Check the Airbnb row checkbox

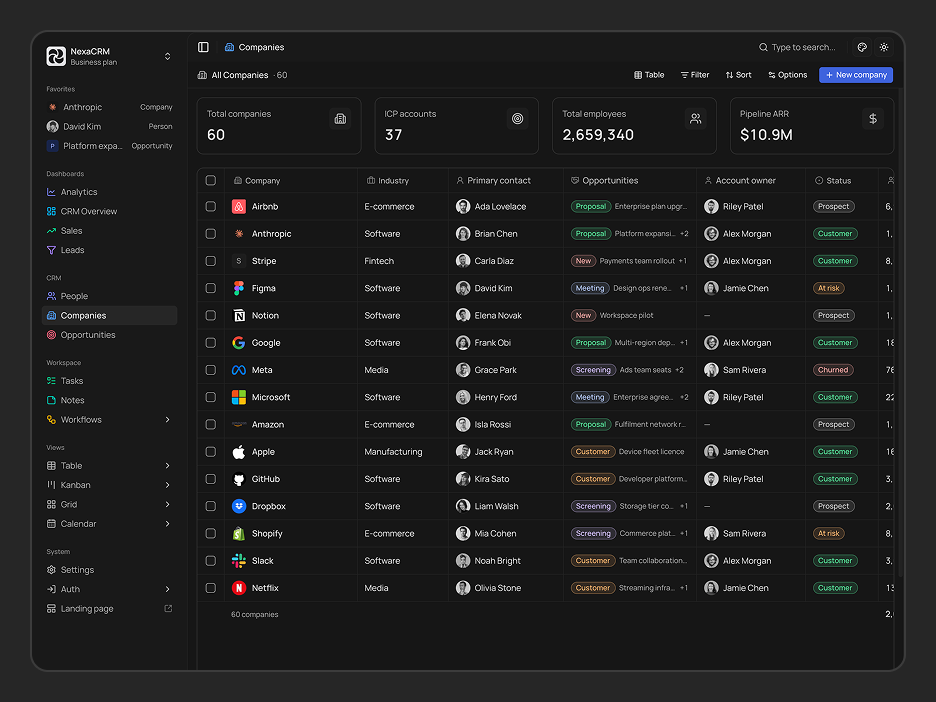pos(211,207)
